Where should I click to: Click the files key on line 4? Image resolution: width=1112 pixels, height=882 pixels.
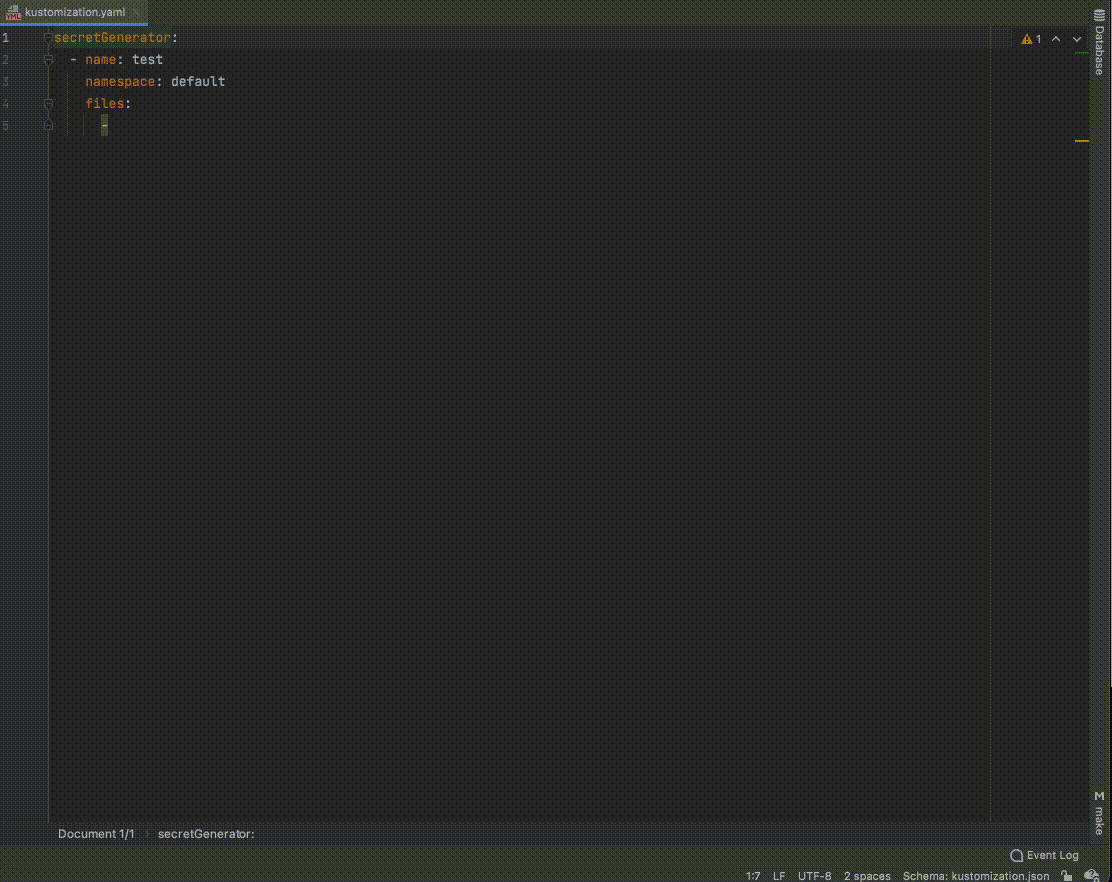[104, 104]
